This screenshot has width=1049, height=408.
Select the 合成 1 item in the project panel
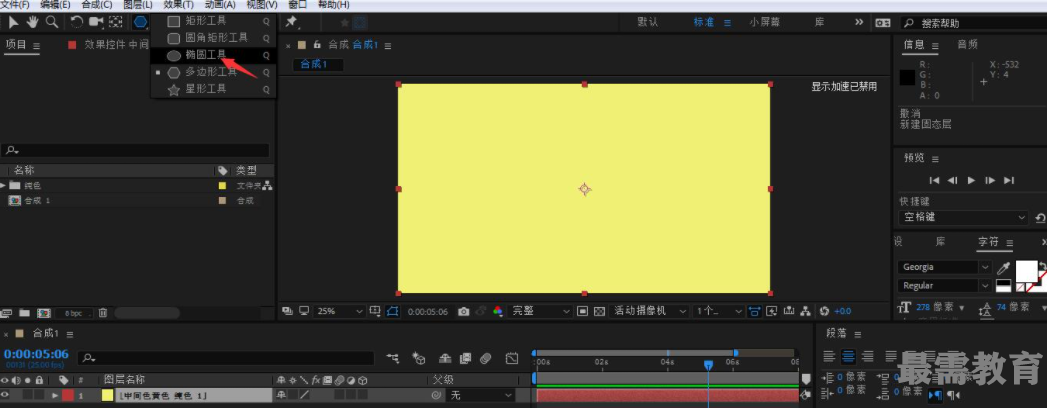37,200
